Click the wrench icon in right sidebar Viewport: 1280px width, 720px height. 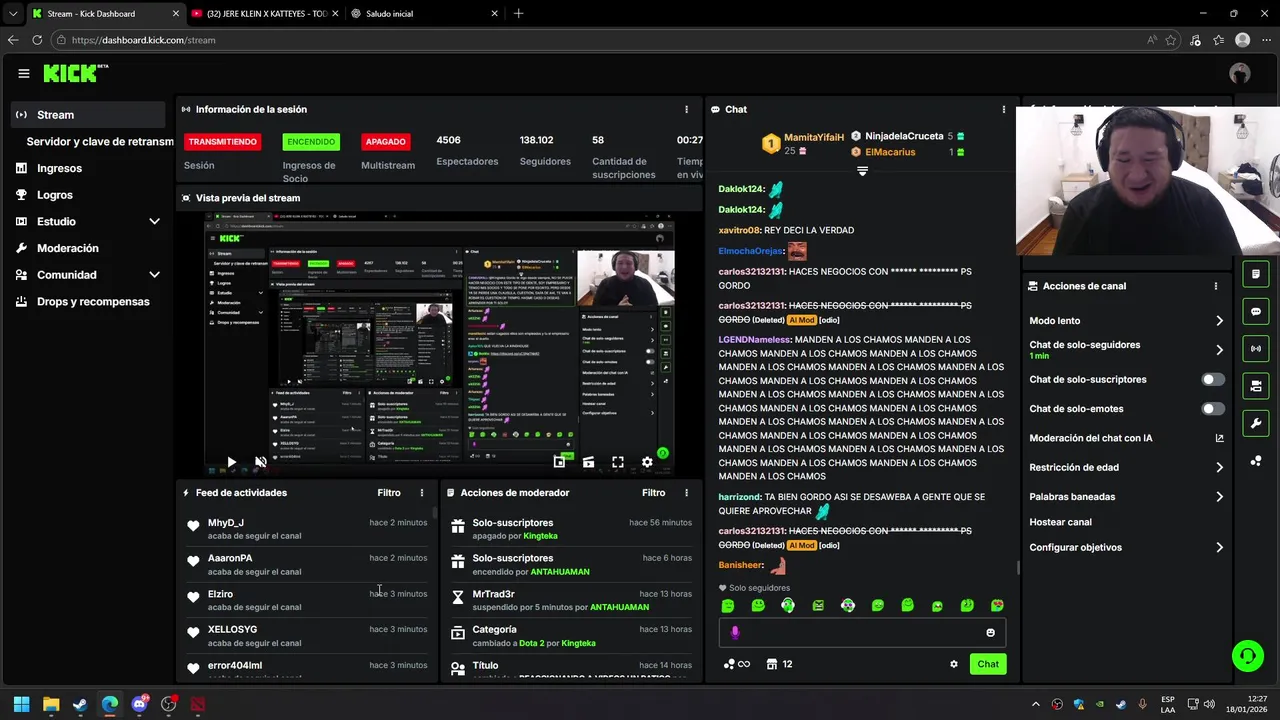(1256, 423)
